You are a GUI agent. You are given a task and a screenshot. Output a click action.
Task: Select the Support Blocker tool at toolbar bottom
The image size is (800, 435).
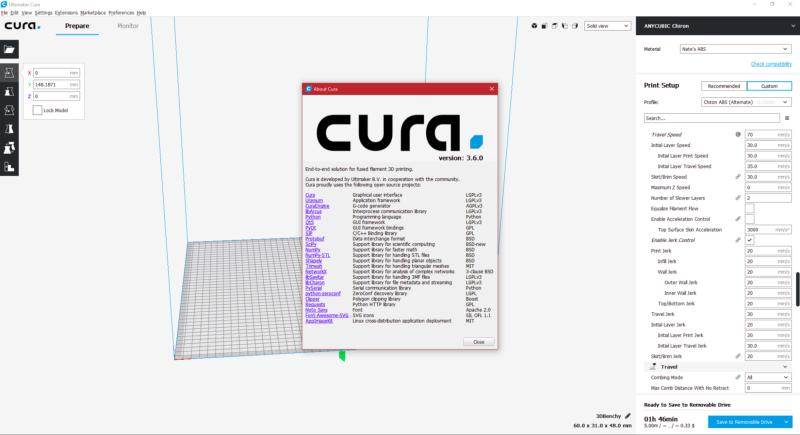10,165
